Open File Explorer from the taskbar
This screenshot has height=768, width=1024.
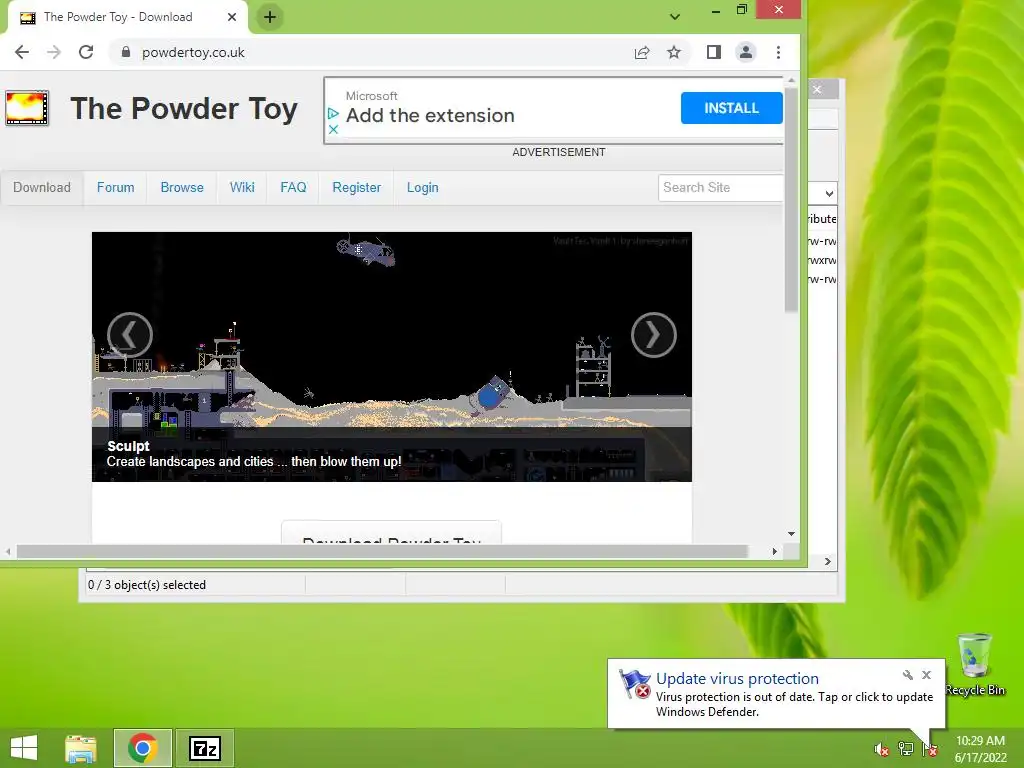[81, 748]
